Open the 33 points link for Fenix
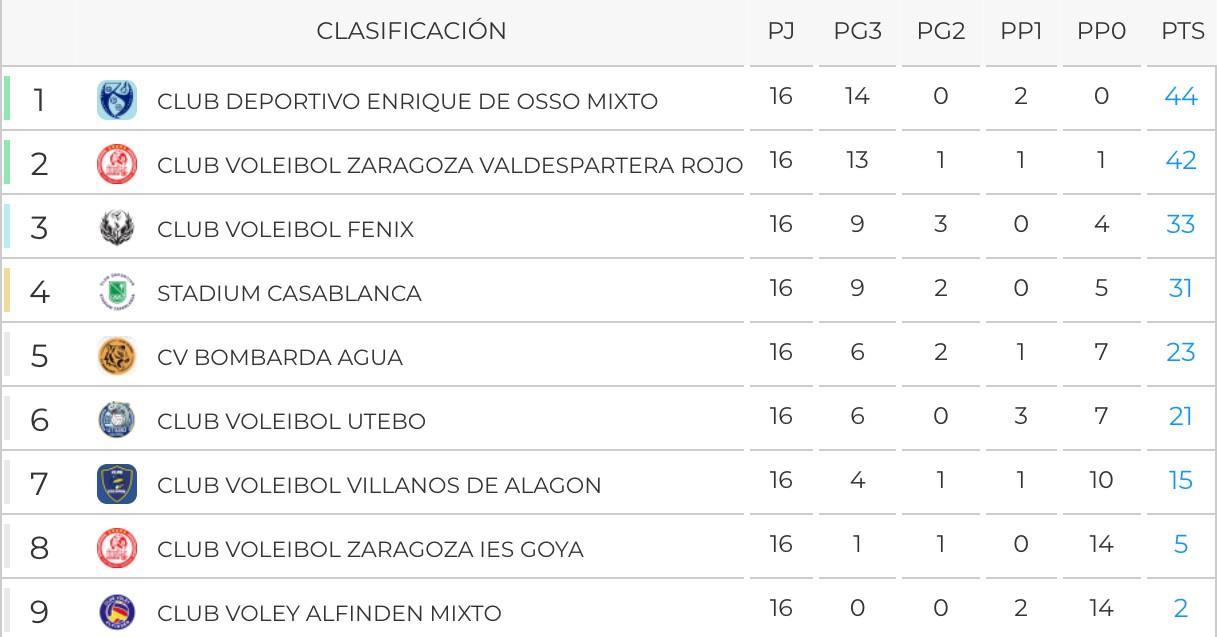 point(1181,225)
